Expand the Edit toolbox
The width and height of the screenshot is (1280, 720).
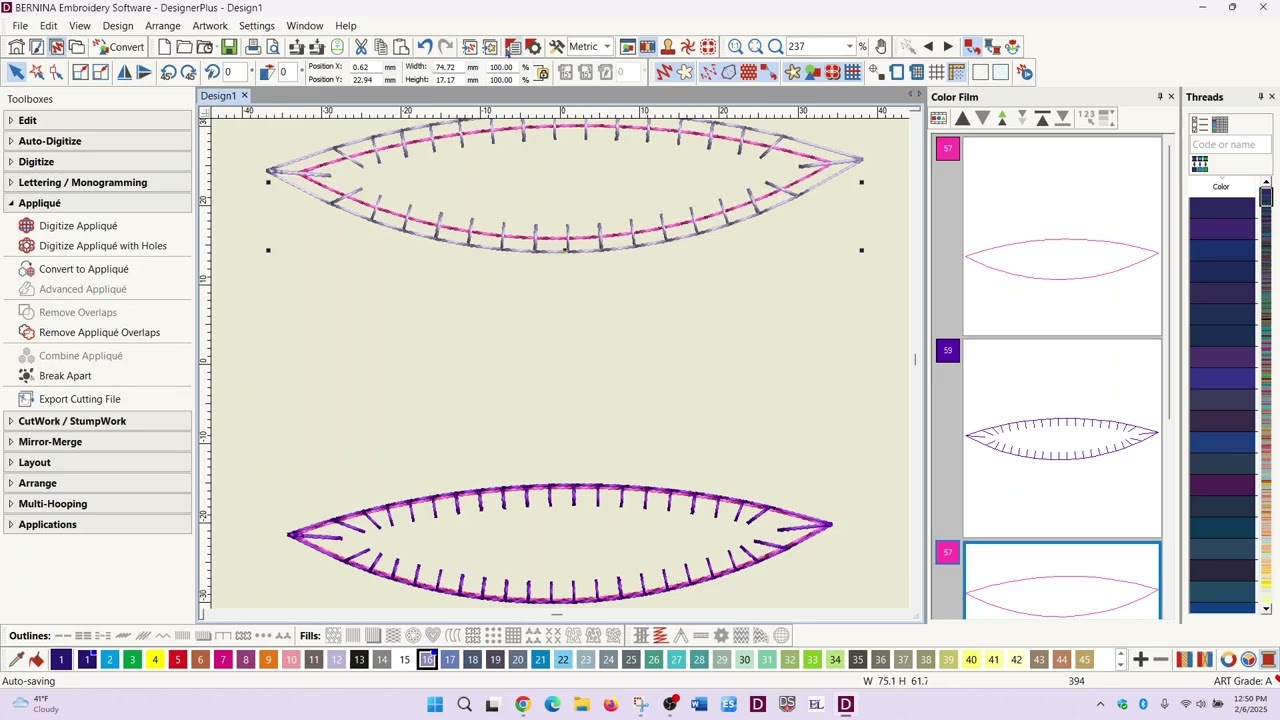[x=97, y=120]
